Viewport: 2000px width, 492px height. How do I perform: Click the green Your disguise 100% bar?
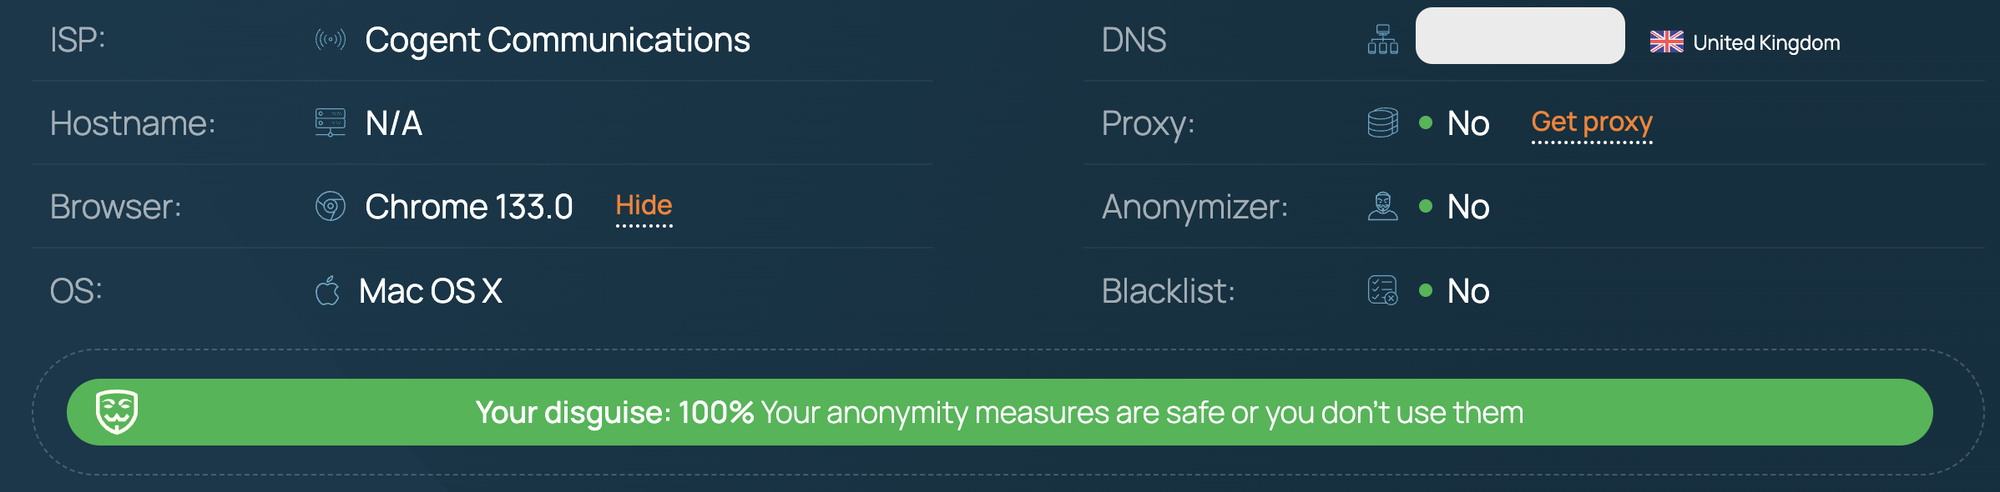(1000, 412)
